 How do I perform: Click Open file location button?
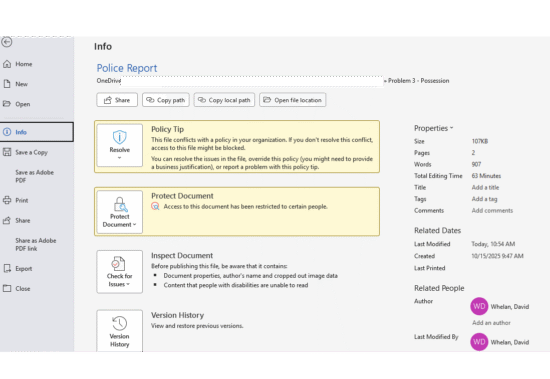point(293,100)
